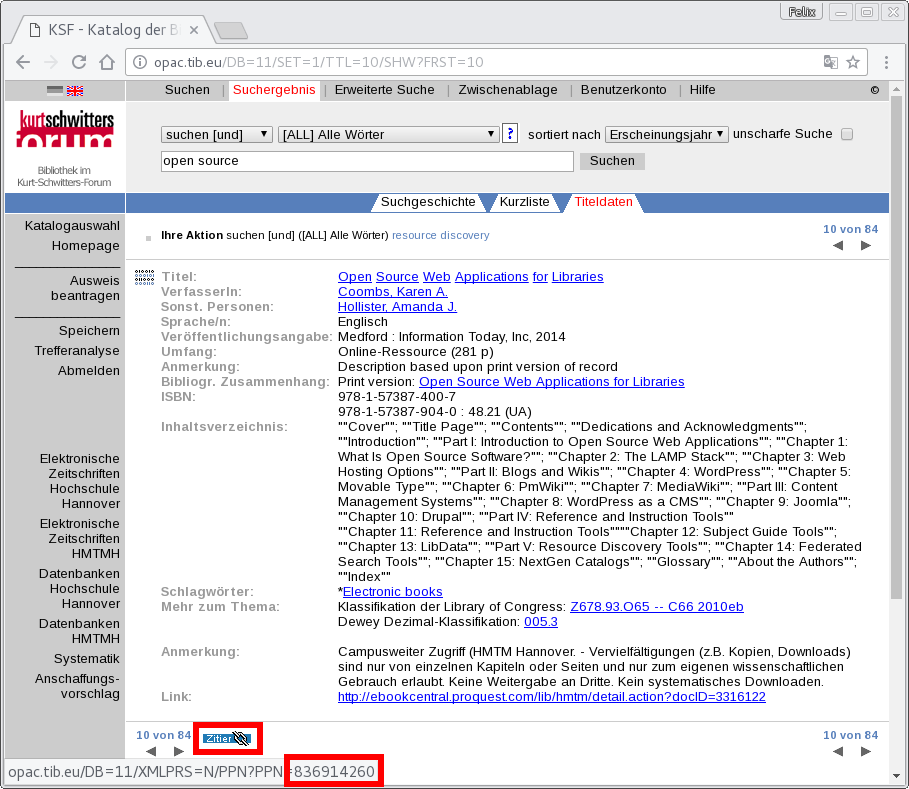This screenshot has width=909, height=789.
Task: Open the Erweiterte Suche menu item
Action: [384, 90]
